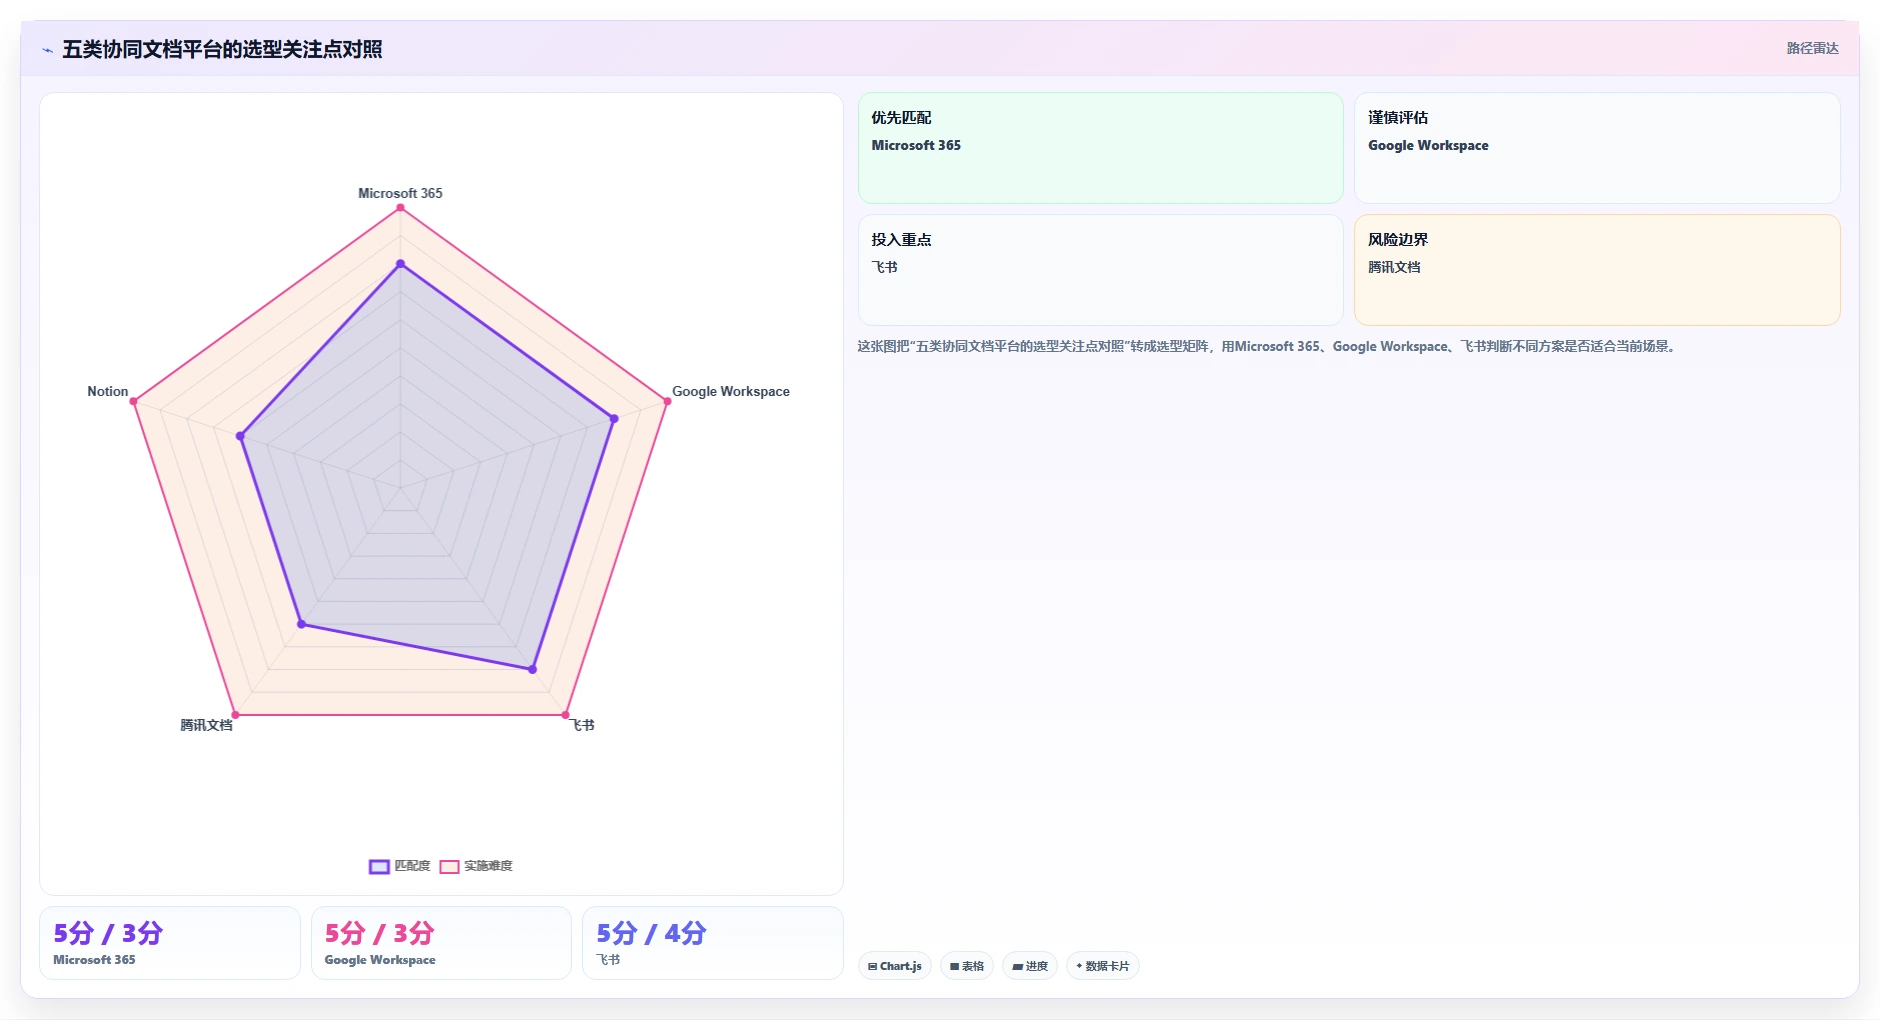The height and width of the screenshot is (1020, 1880).
Task: Click the Microsoft 365 score card 5分 / 3分
Action: [170, 943]
